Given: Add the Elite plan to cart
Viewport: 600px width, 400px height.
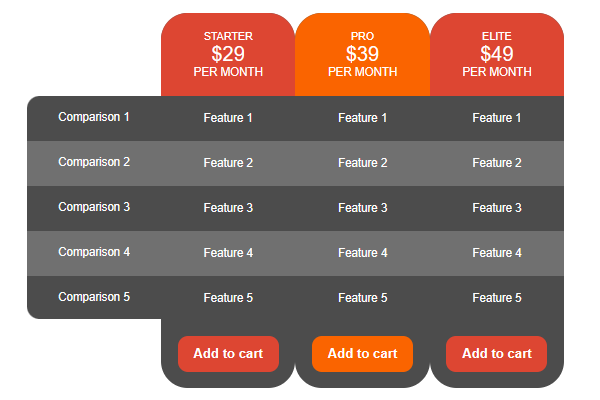Looking at the screenshot, I should 496,354.
